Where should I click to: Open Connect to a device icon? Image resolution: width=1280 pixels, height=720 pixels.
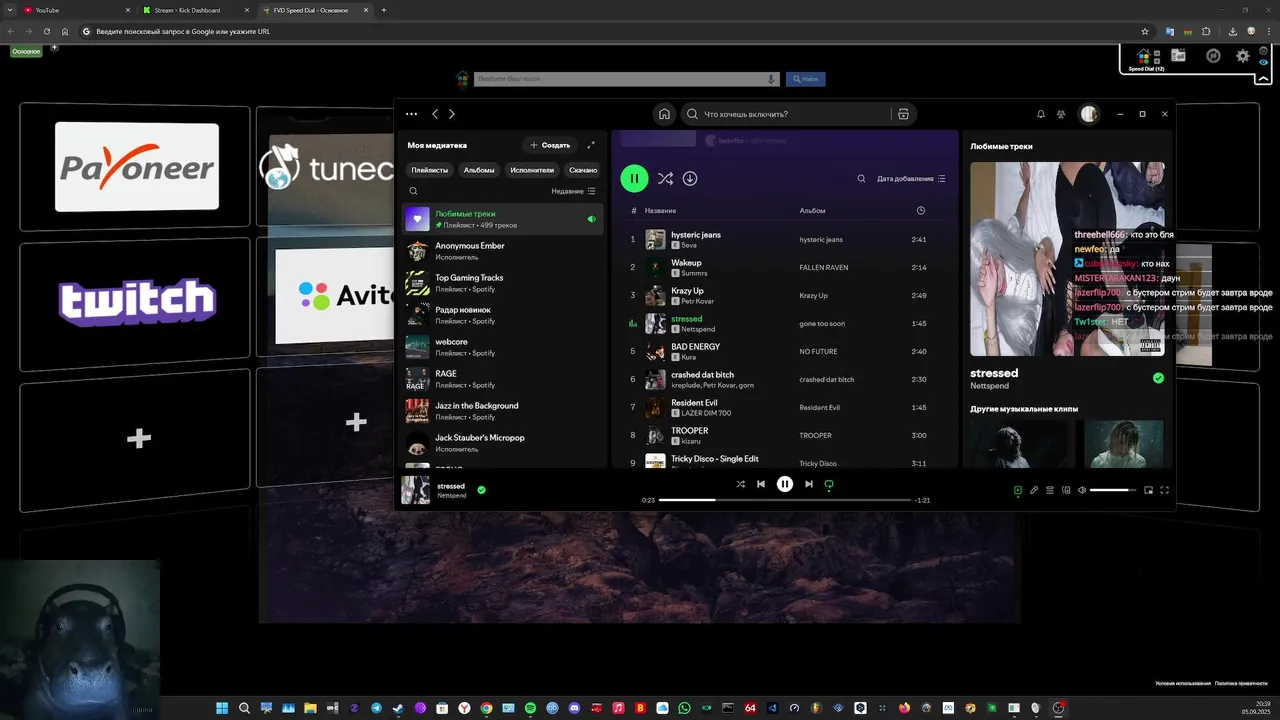1066,490
